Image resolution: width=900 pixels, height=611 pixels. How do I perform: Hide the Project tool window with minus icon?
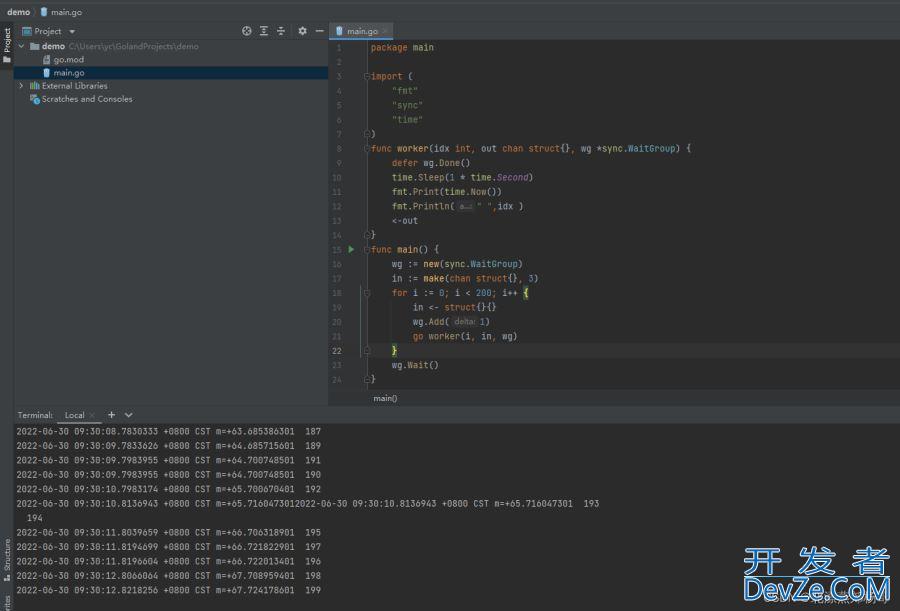(320, 31)
